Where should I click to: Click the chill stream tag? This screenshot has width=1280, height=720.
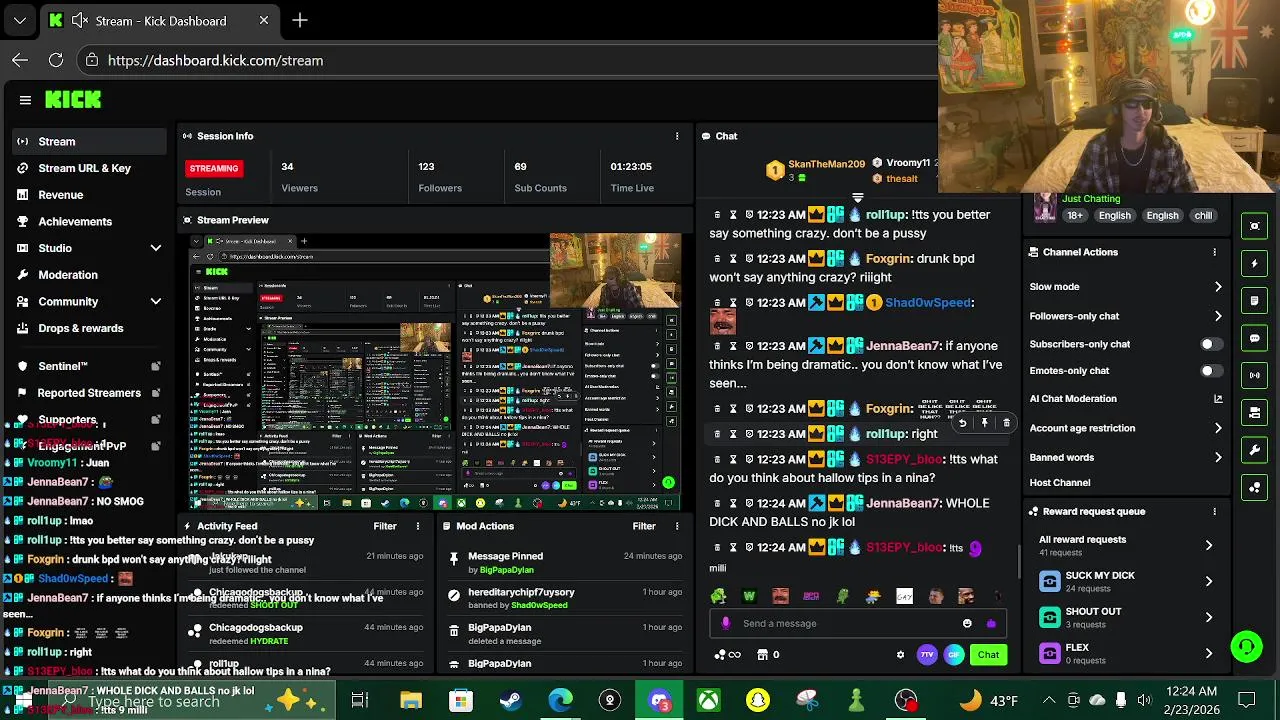(1203, 215)
